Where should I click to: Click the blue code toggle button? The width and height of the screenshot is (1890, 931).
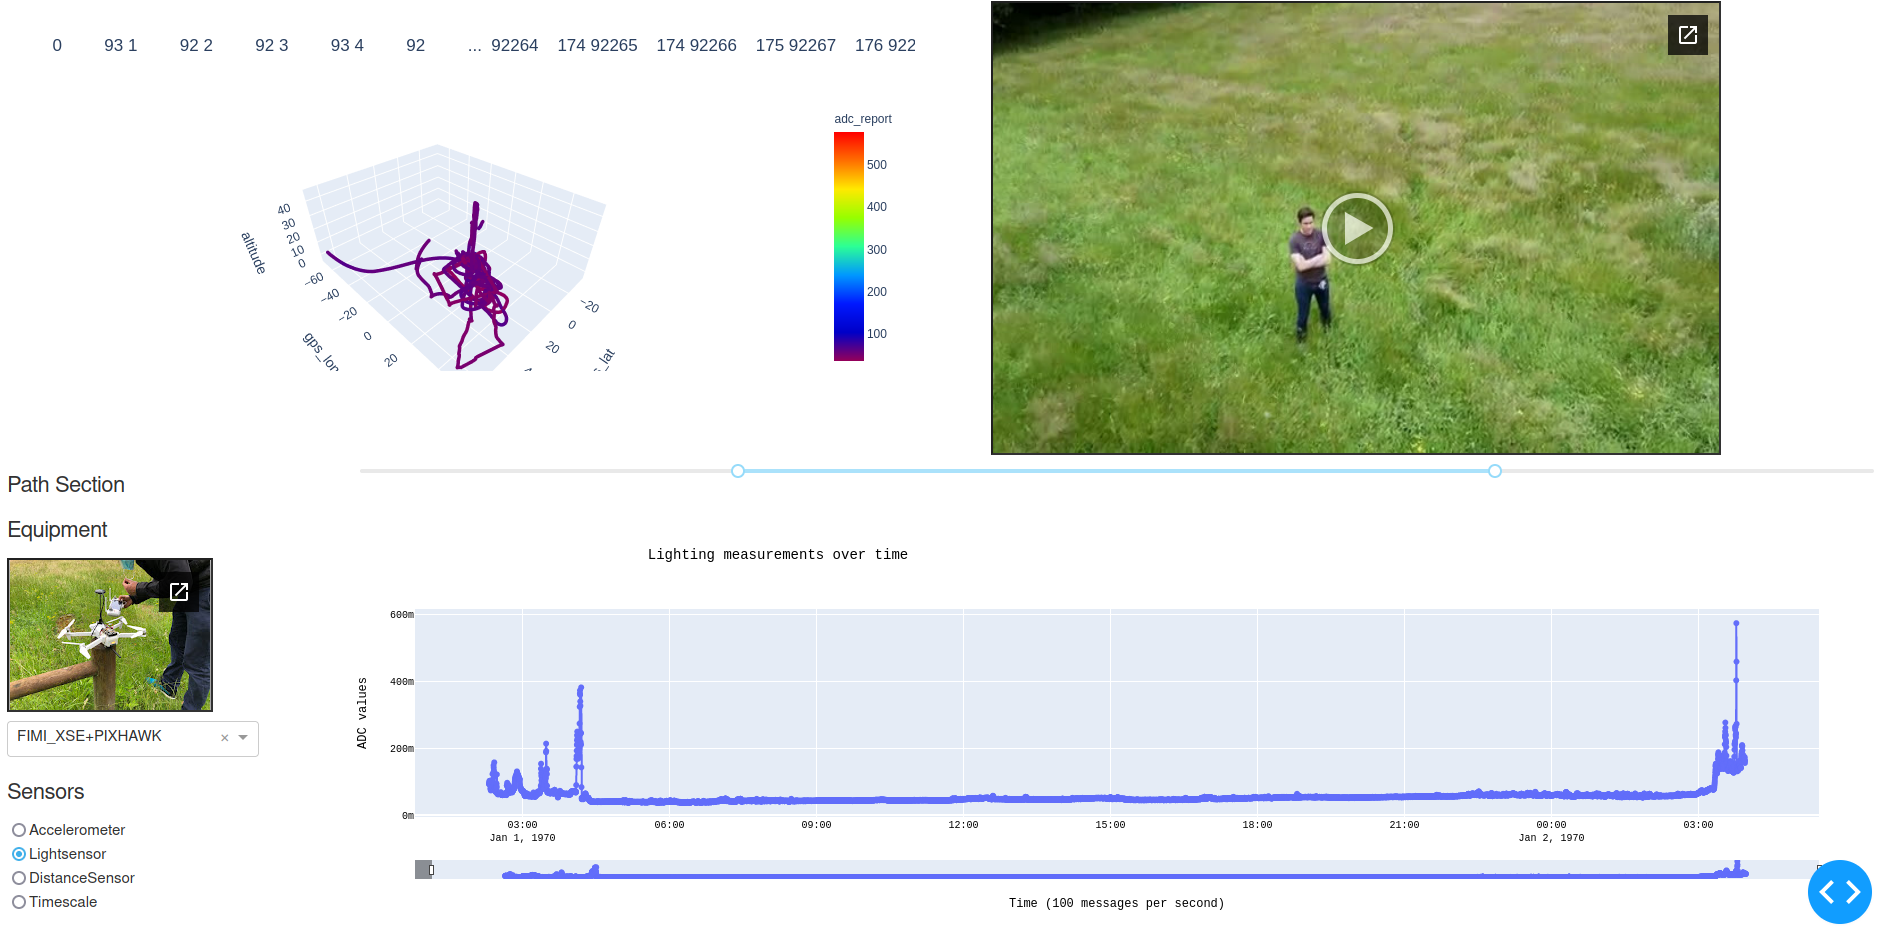pyautogui.click(x=1840, y=892)
